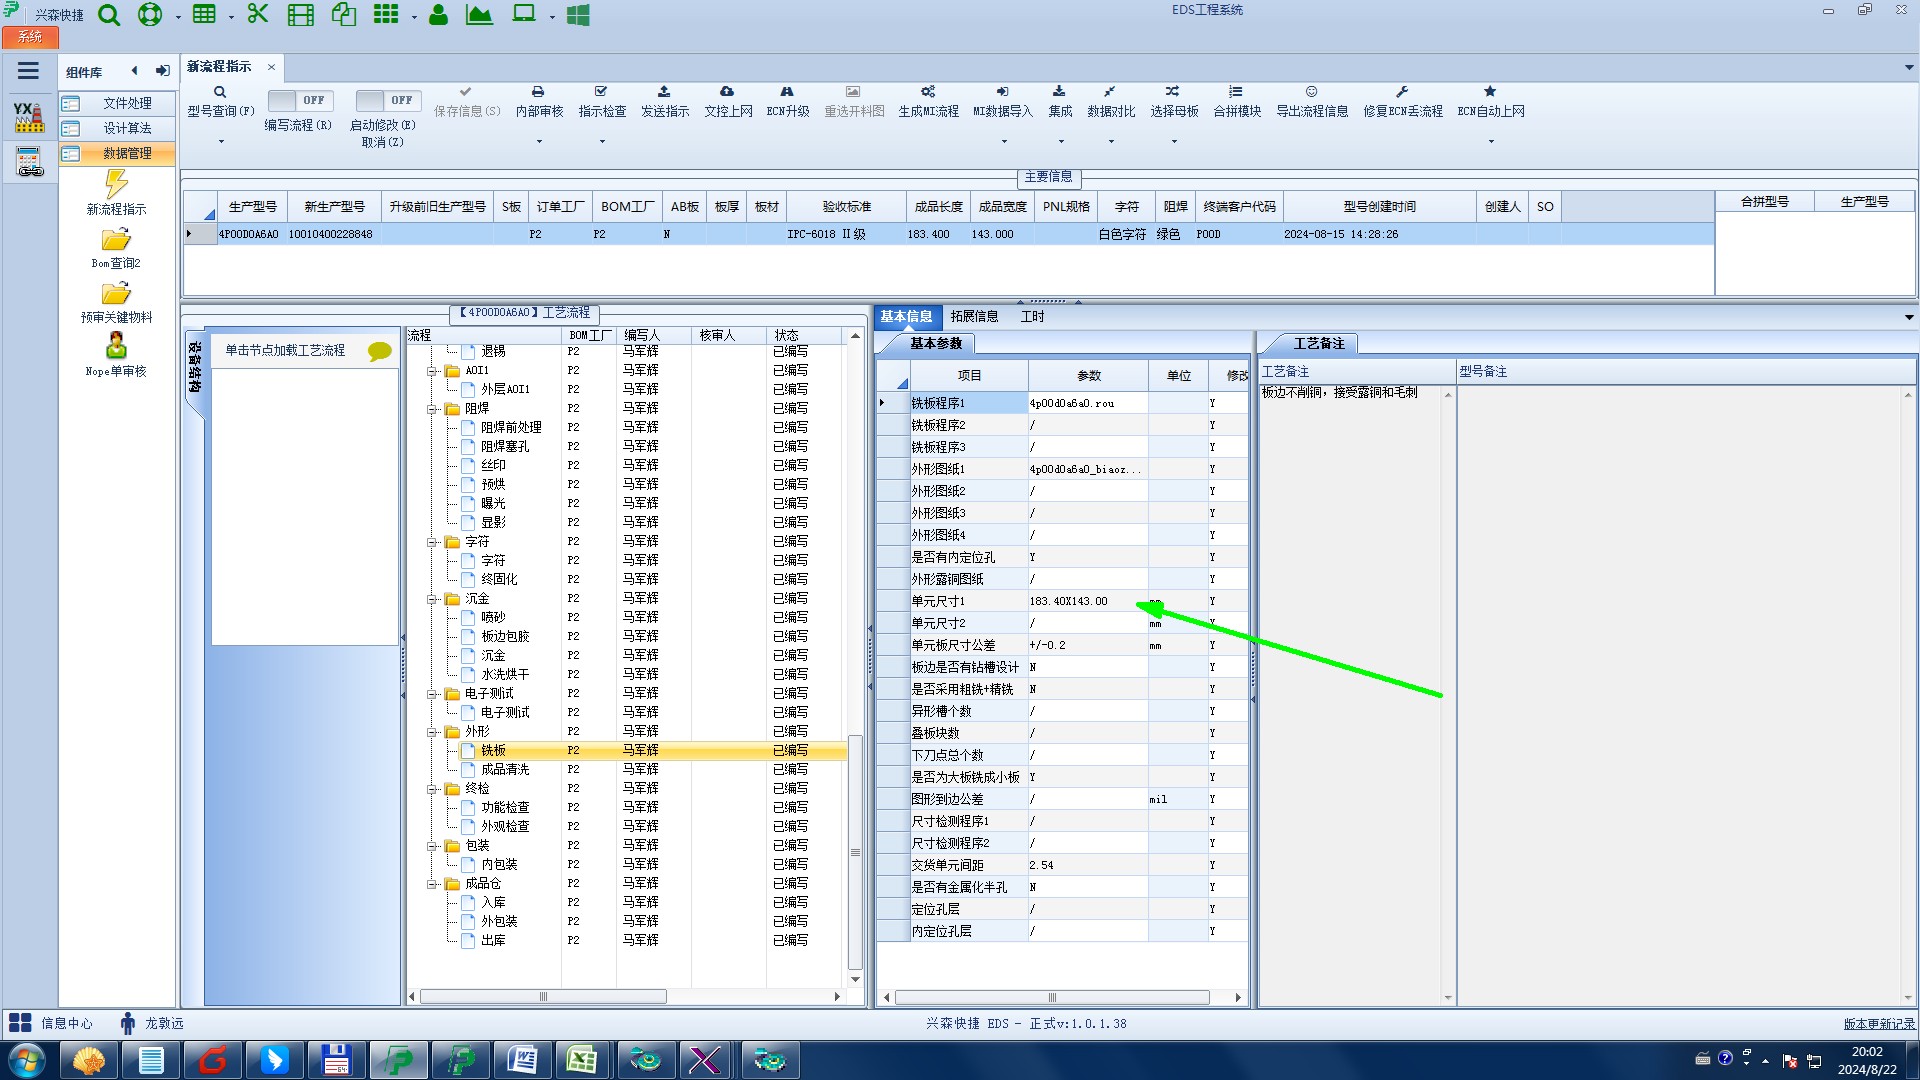The height and width of the screenshot is (1080, 1920).
Task: Click the Nope单审核 person icon
Action: [116, 346]
